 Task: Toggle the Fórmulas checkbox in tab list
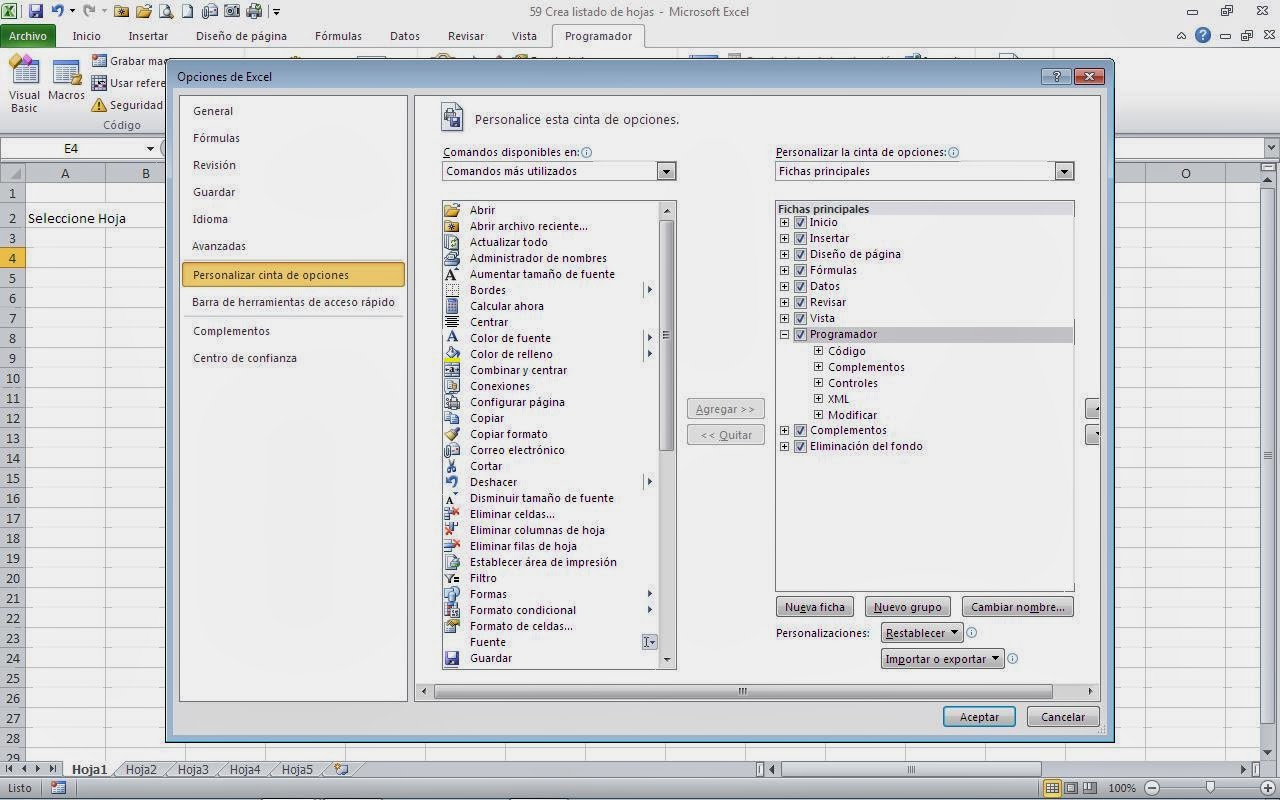point(800,270)
